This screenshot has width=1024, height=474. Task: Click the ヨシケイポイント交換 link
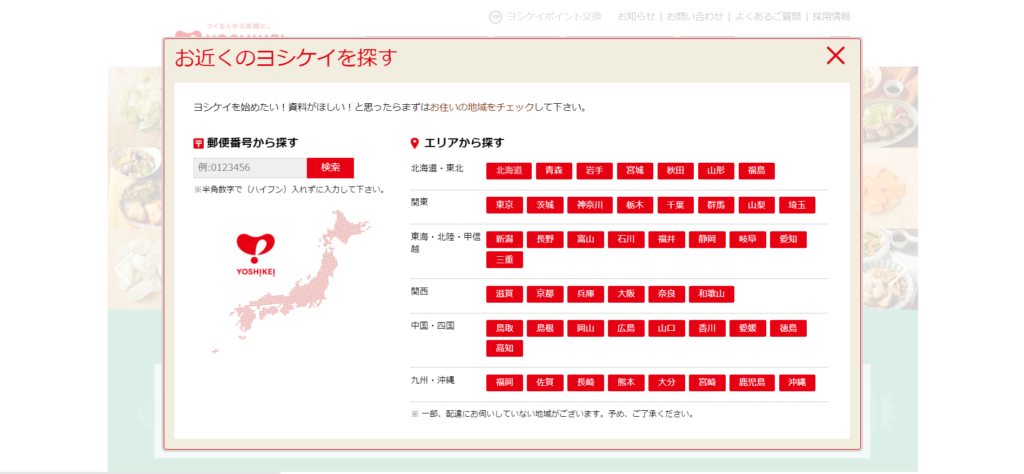tap(546, 17)
